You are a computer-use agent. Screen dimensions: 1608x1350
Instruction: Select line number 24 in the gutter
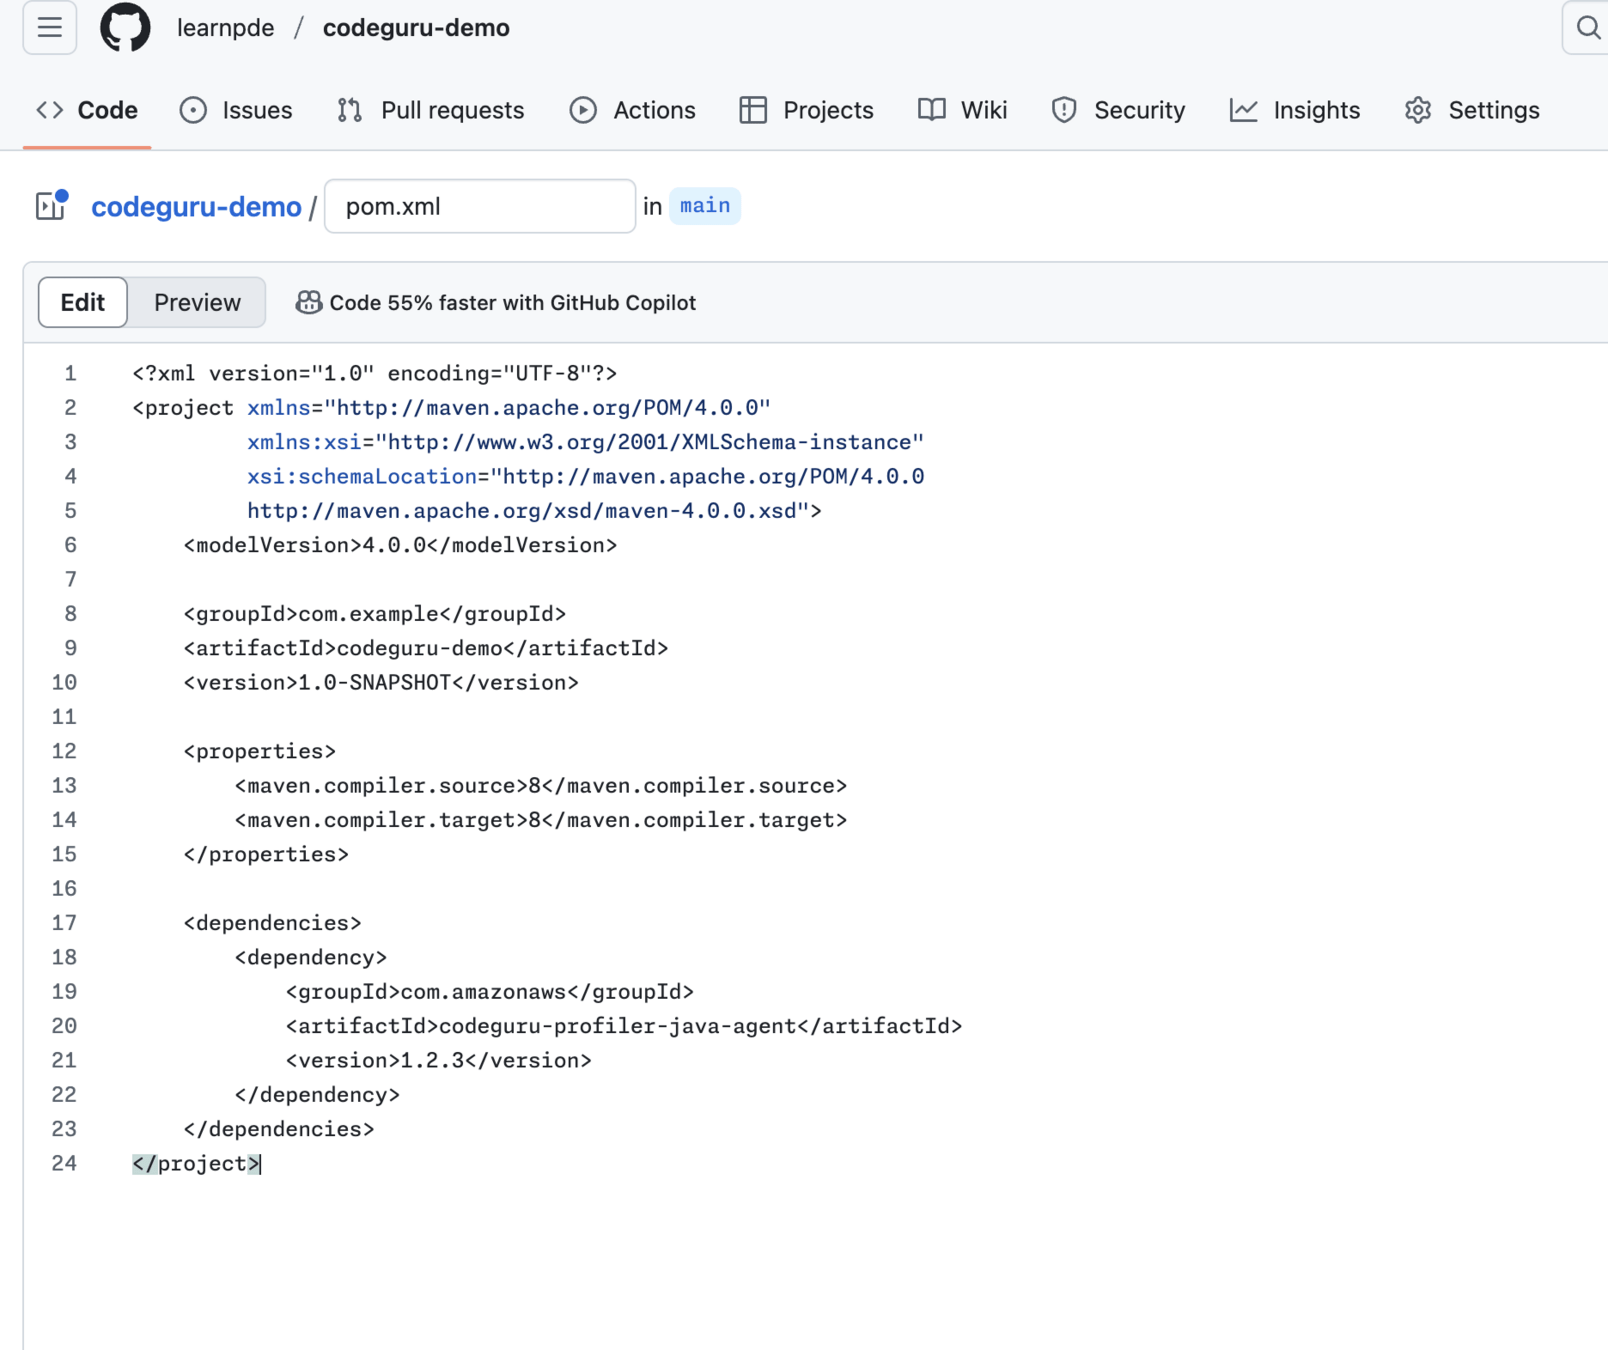click(x=64, y=1163)
